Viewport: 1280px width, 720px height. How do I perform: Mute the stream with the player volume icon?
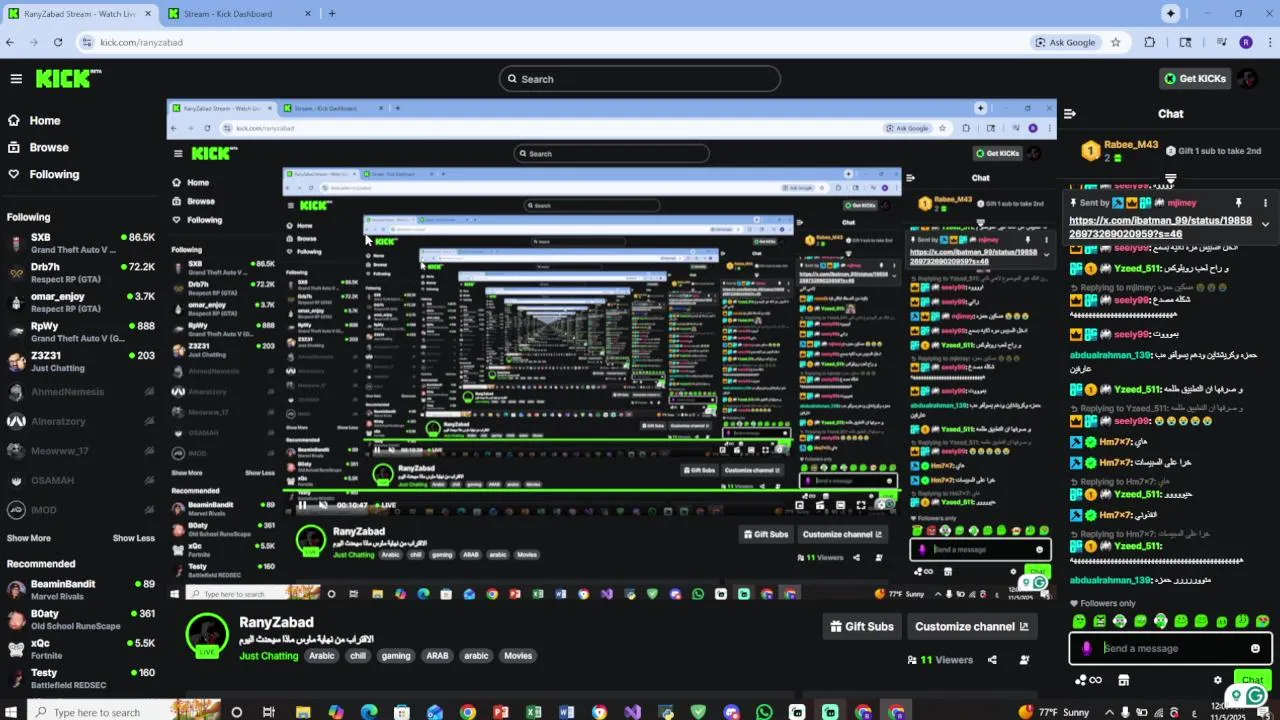(323, 505)
